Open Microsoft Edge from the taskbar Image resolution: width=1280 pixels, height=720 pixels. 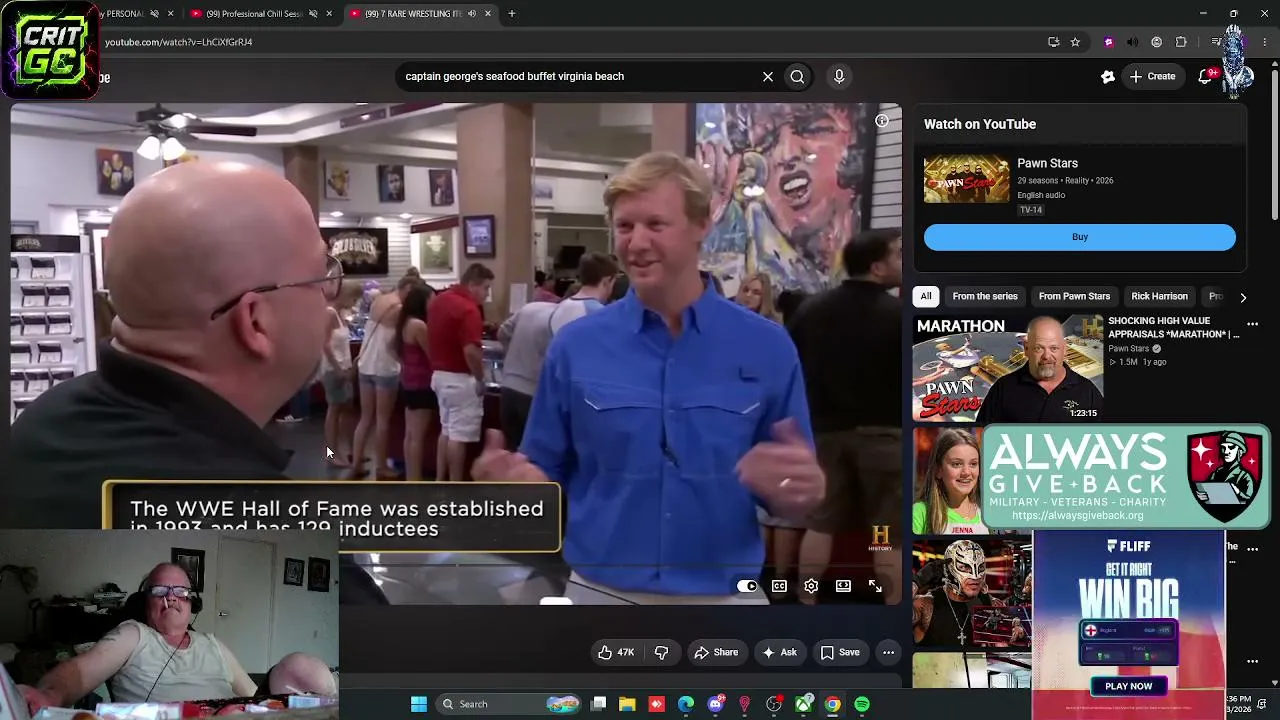click(x=686, y=704)
